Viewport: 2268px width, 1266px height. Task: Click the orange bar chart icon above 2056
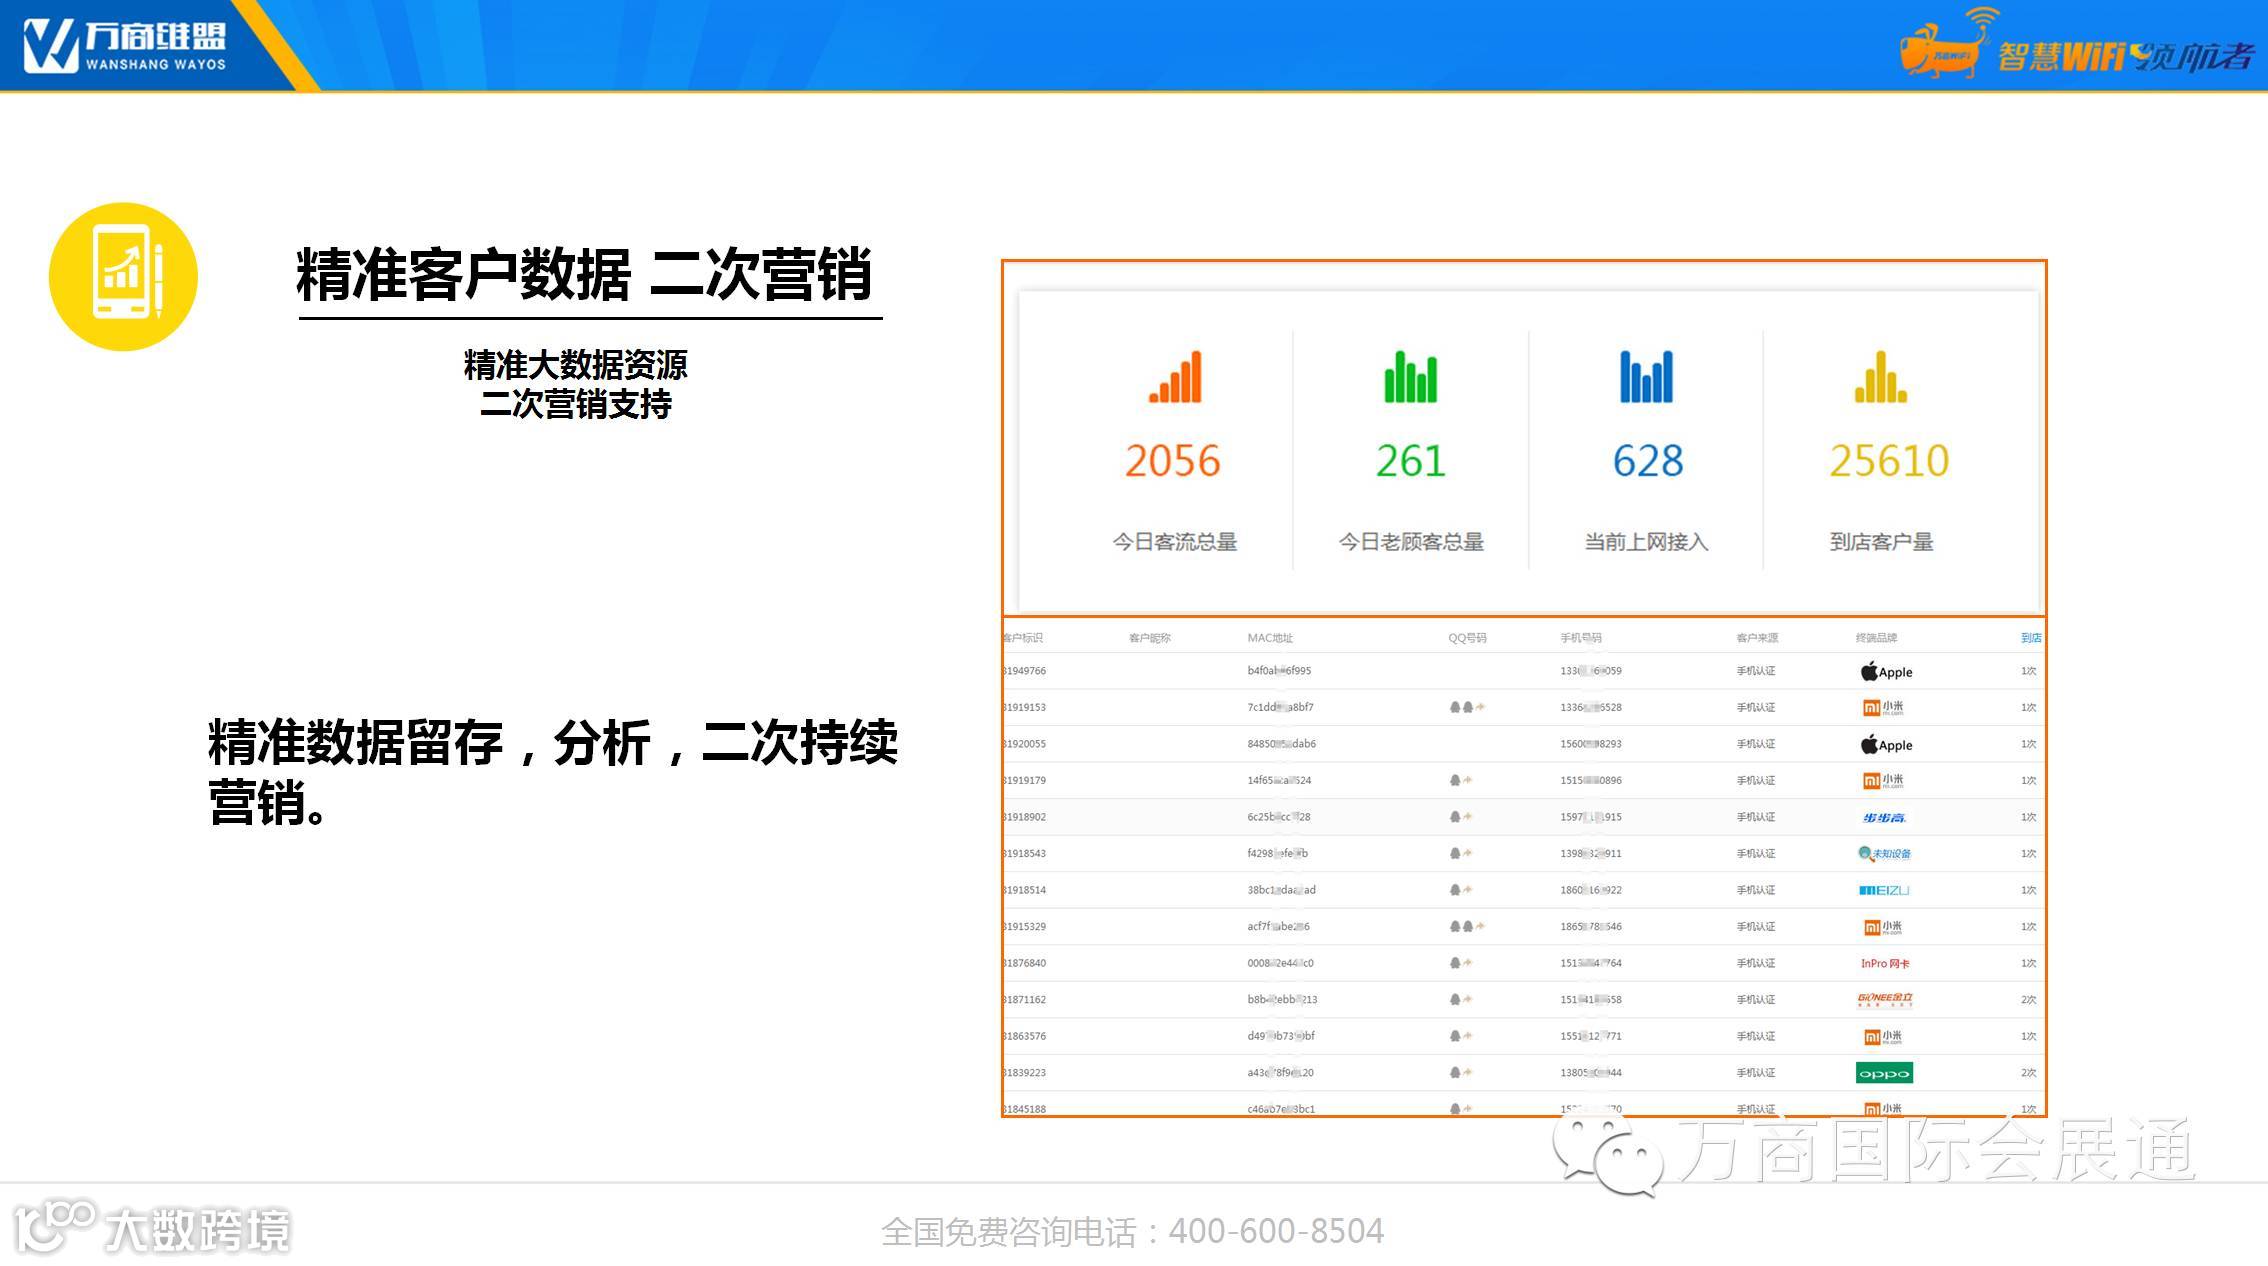[1174, 378]
